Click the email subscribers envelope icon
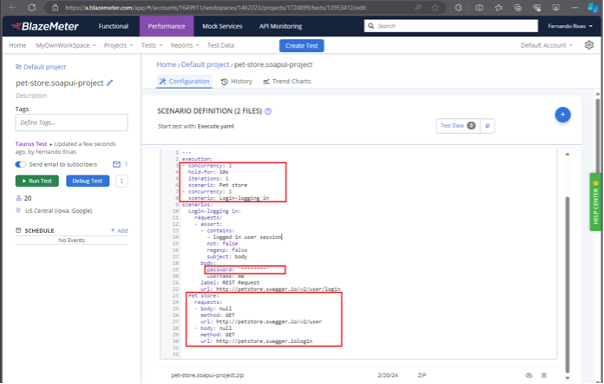The height and width of the screenshot is (384, 604). 116,164
